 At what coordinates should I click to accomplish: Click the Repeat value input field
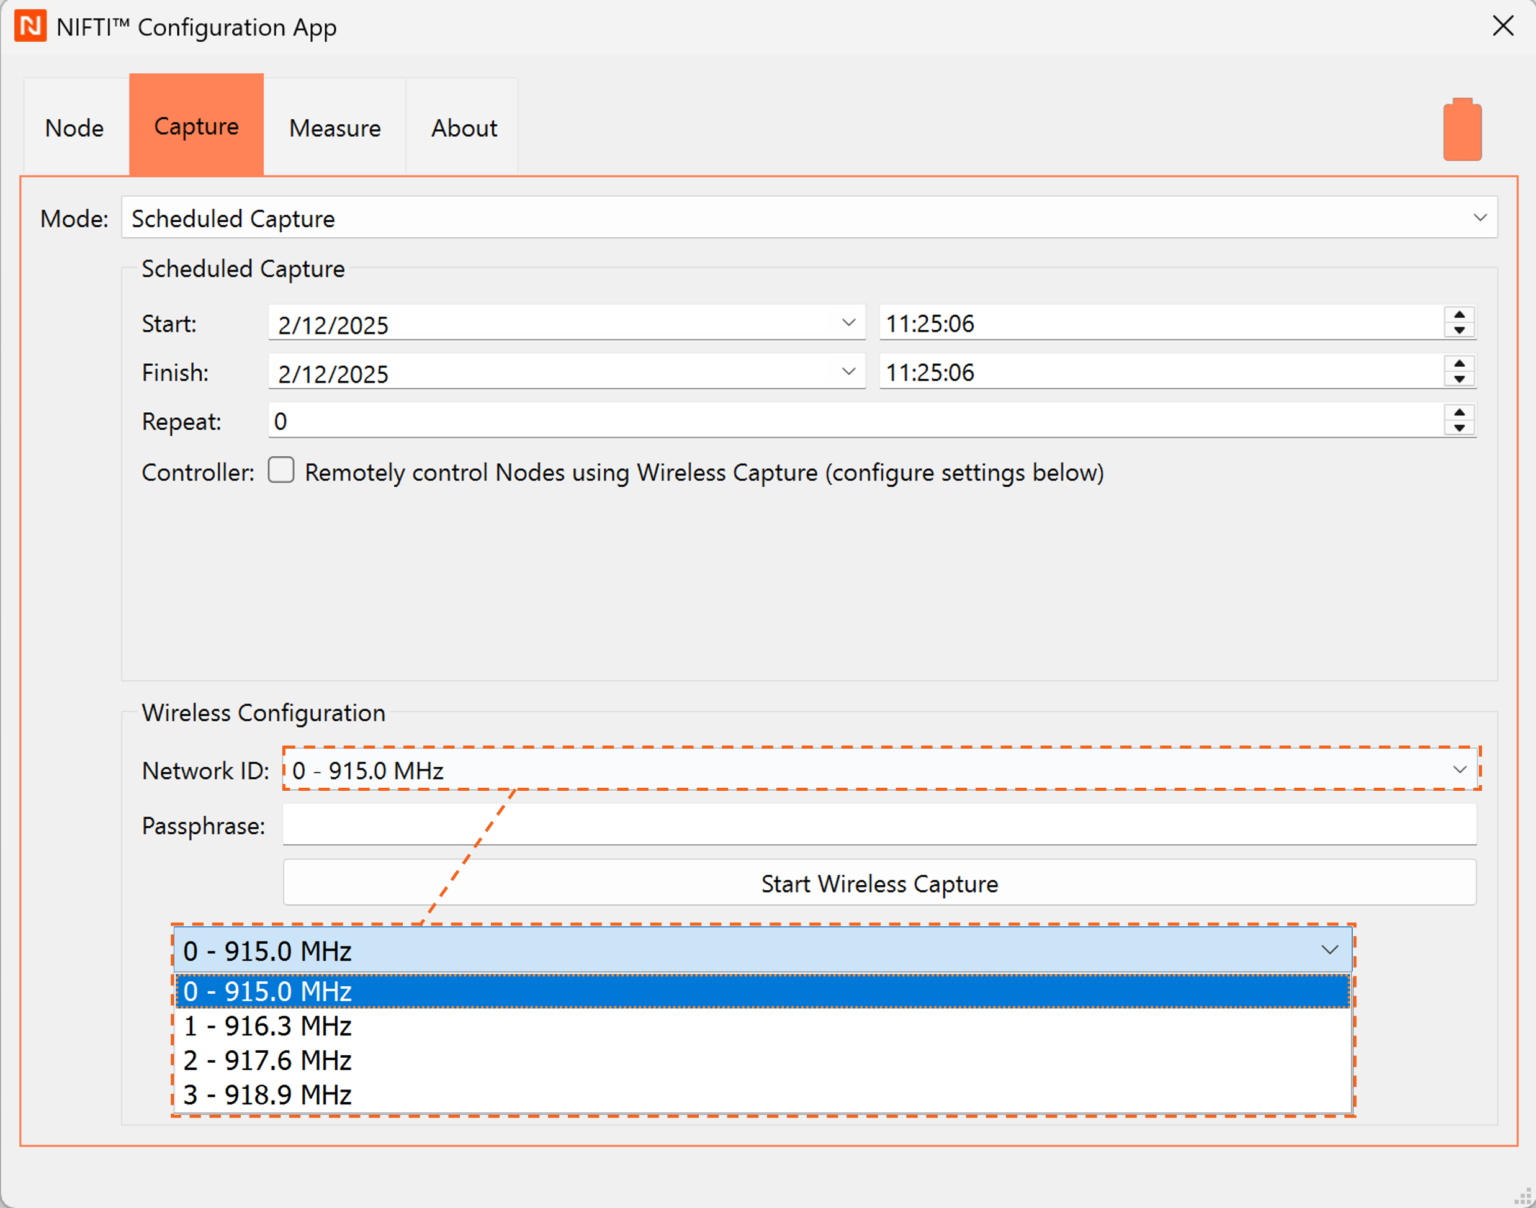(x=700, y=420)
